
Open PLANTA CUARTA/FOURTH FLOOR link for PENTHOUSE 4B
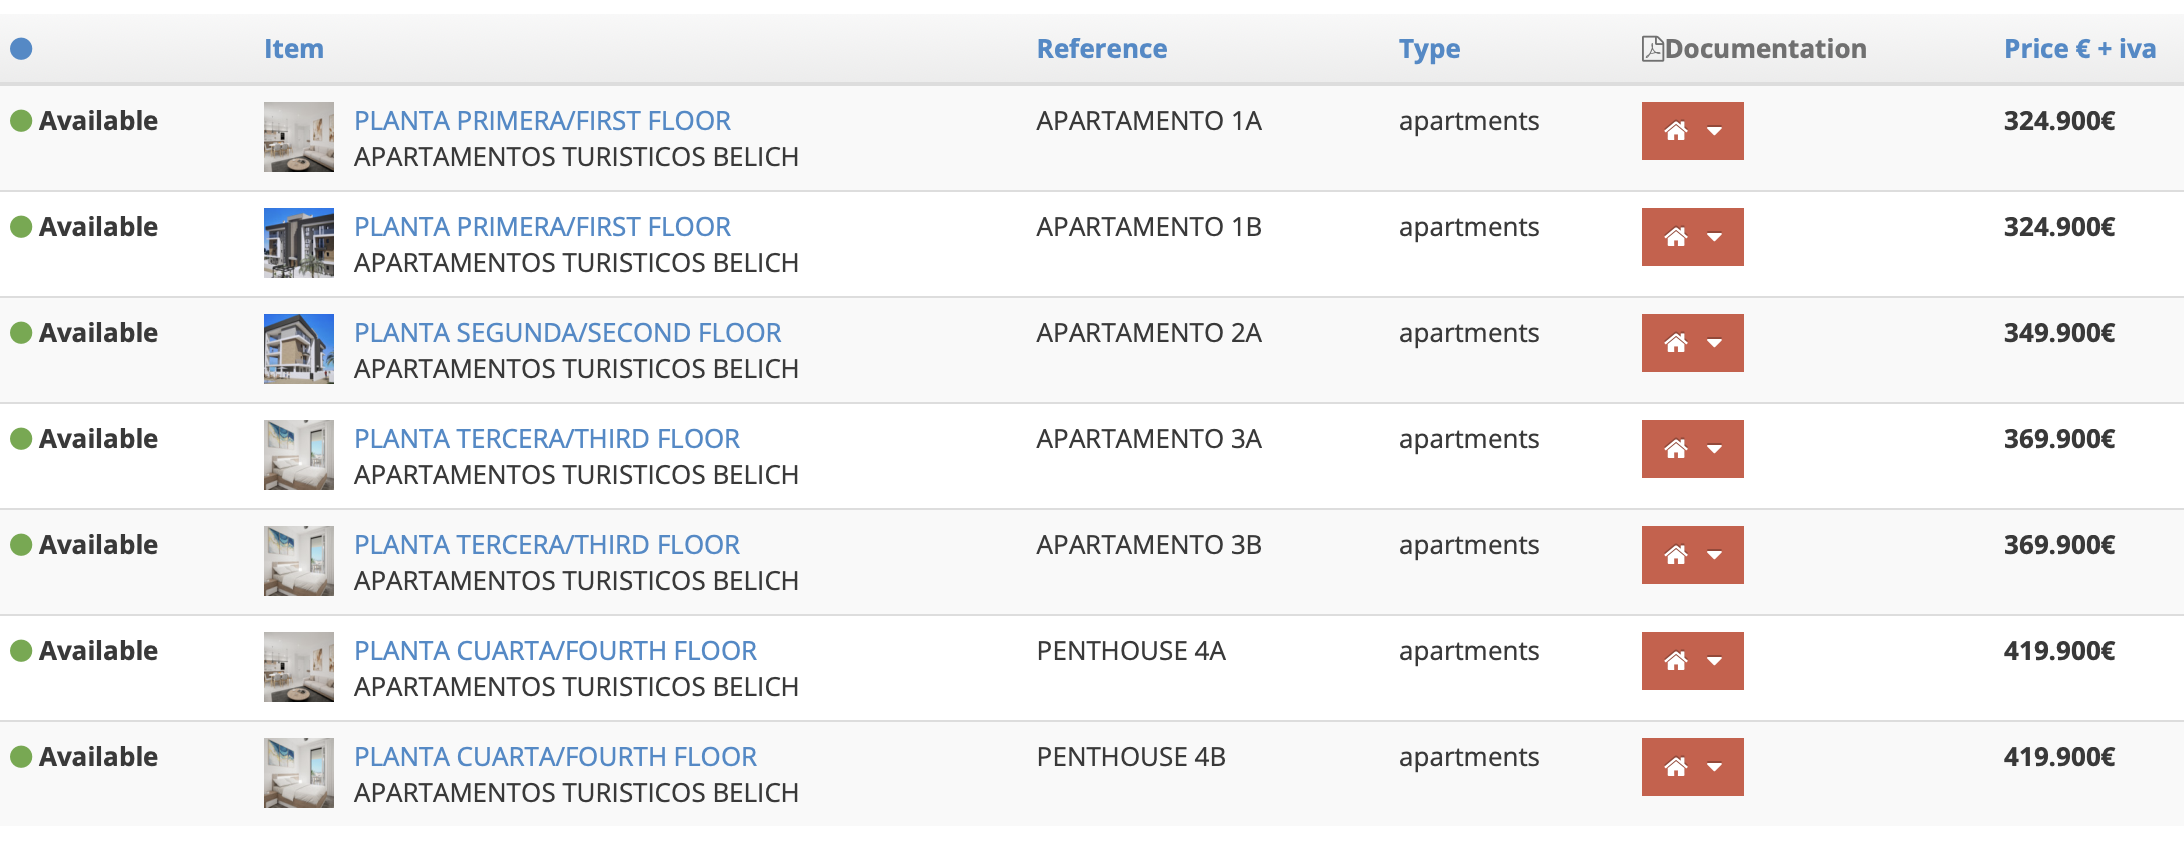[x=555, y=757]
